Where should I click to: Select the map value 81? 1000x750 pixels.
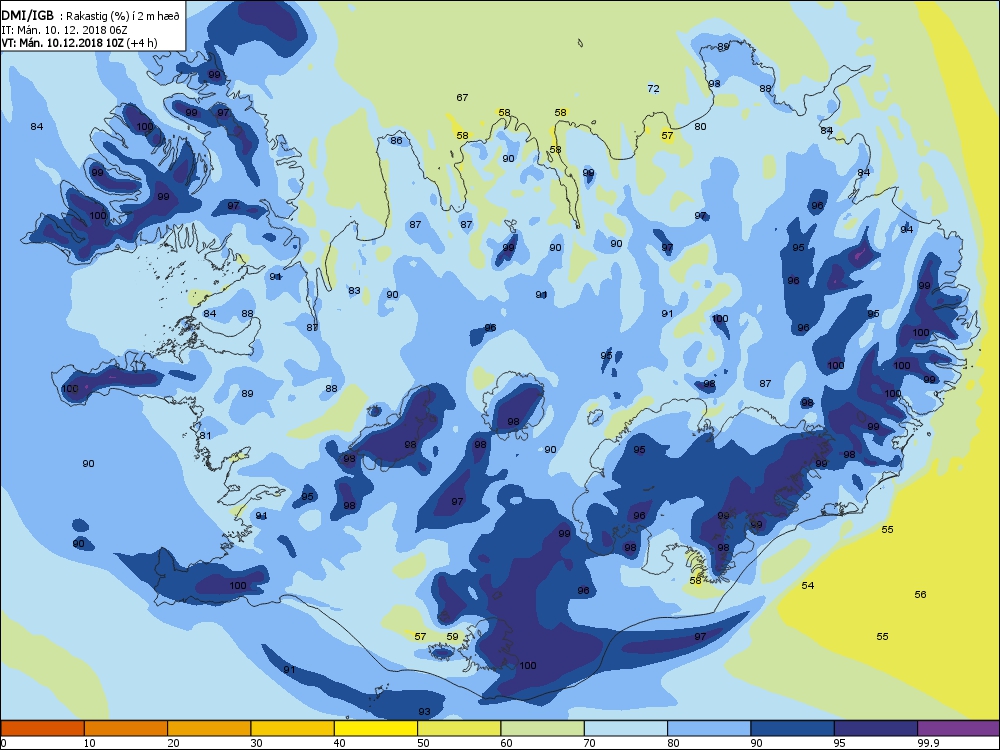(x=205, y=436)
